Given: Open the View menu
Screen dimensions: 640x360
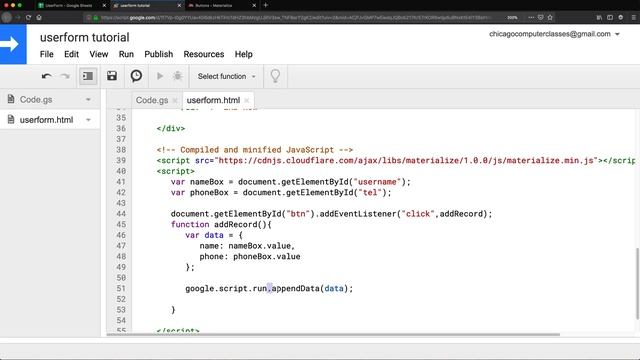Looking at the screenshot, I should pyautogui.click(x=99, y=54).
